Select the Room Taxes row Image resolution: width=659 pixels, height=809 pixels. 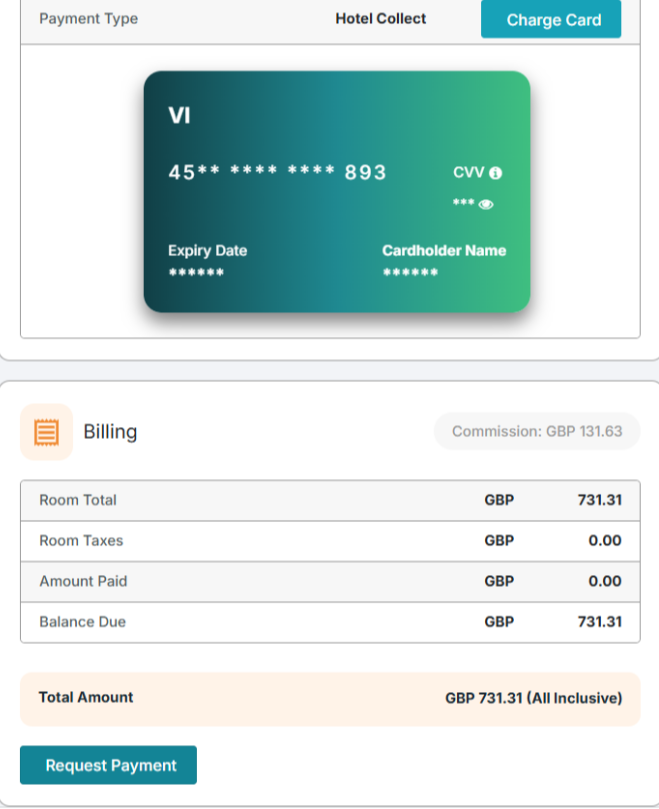click(x=330, y=541)
